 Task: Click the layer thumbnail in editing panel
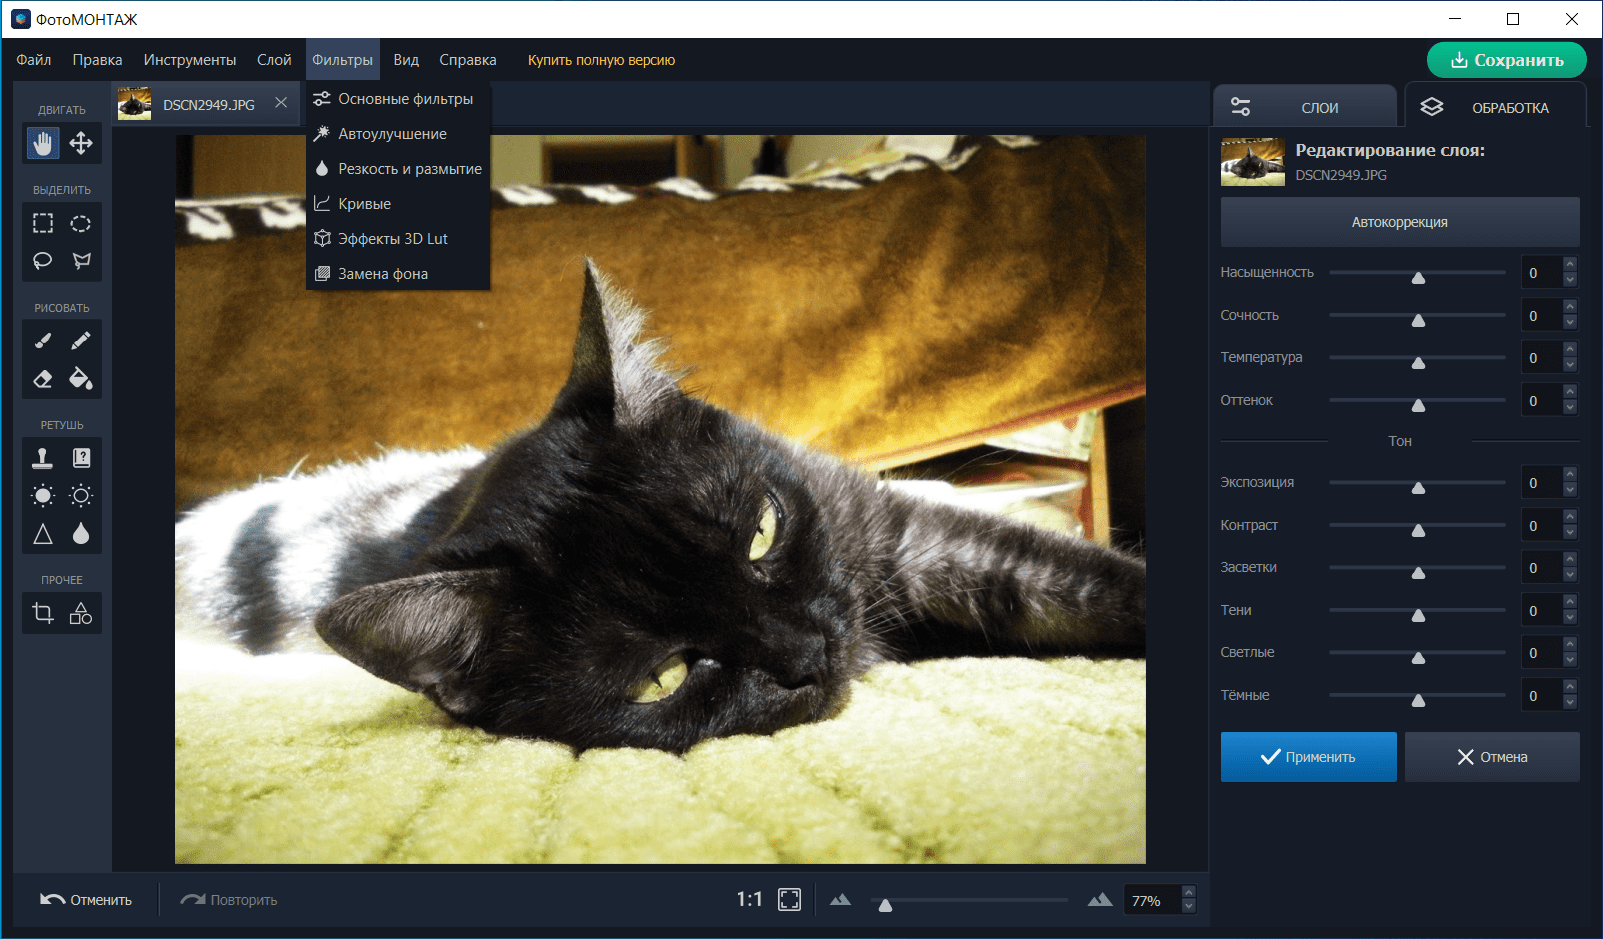pyautogui.click(x=1253, y=162)
